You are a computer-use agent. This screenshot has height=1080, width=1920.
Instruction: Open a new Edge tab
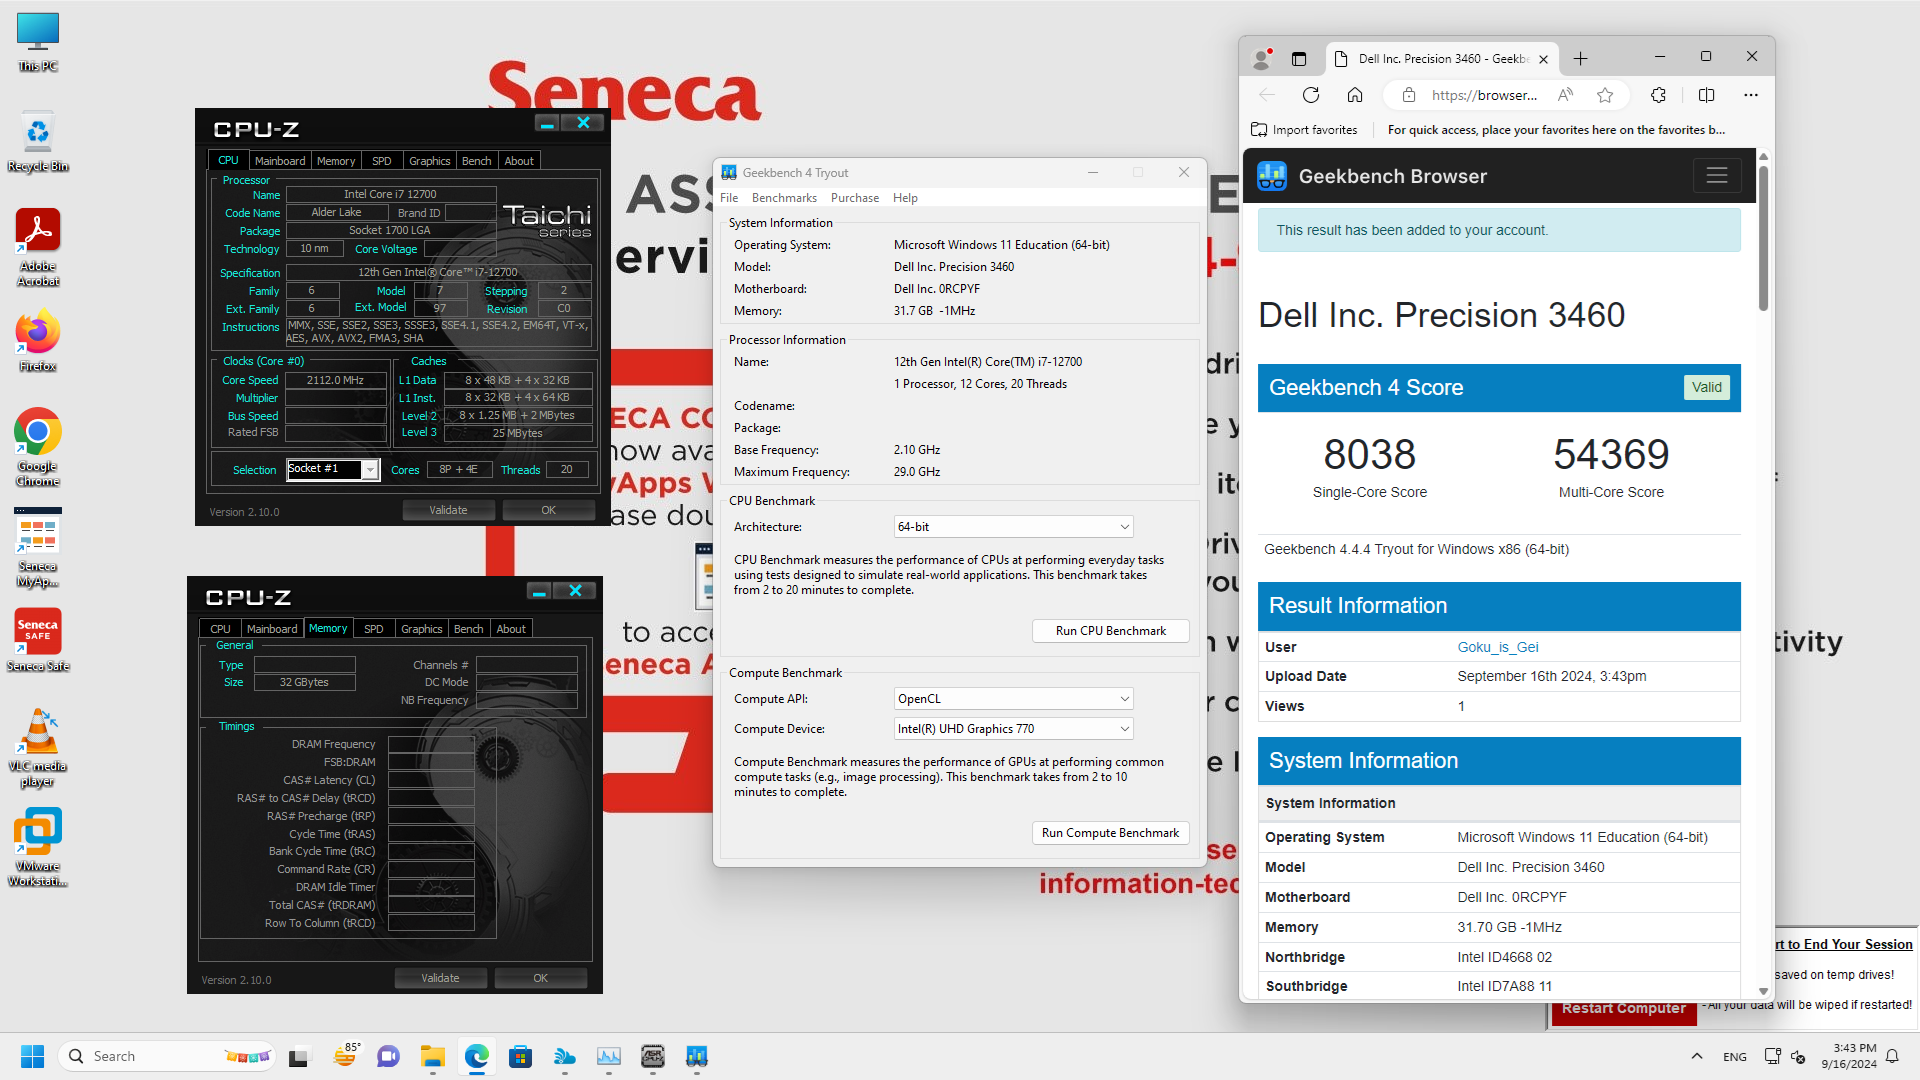tap(1580, 59)
